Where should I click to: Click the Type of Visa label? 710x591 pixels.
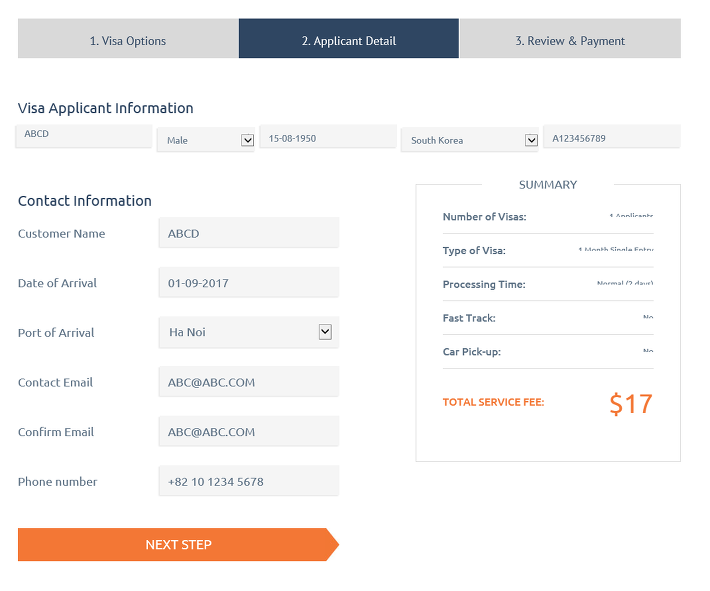(x=474, y=250)
